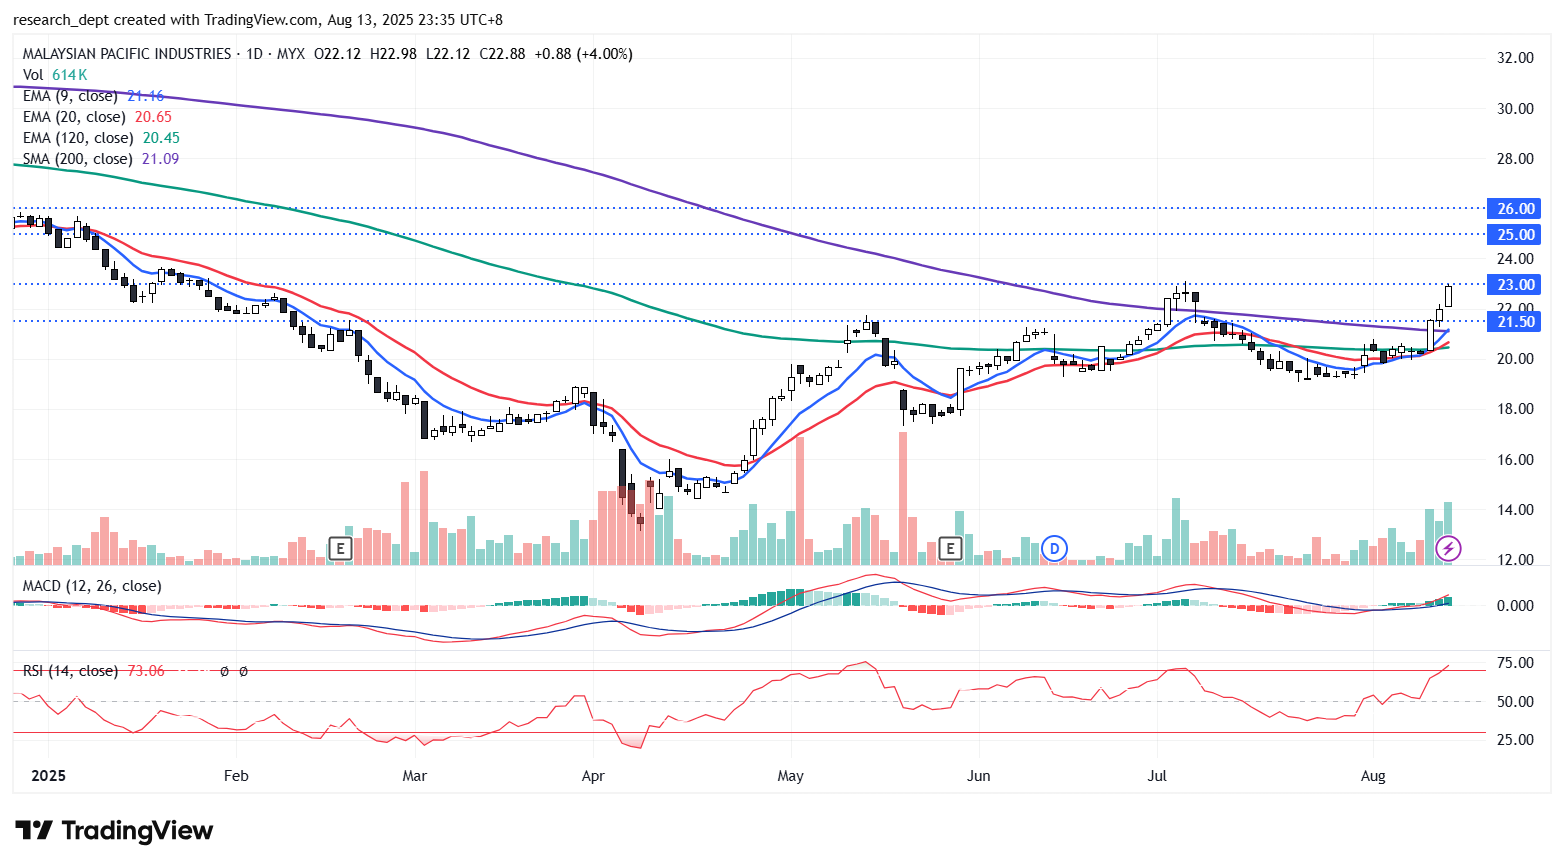The image size is (1564, 868).
Task: Select the EMA (9, close) indicator legend
Action: (94, 96)
